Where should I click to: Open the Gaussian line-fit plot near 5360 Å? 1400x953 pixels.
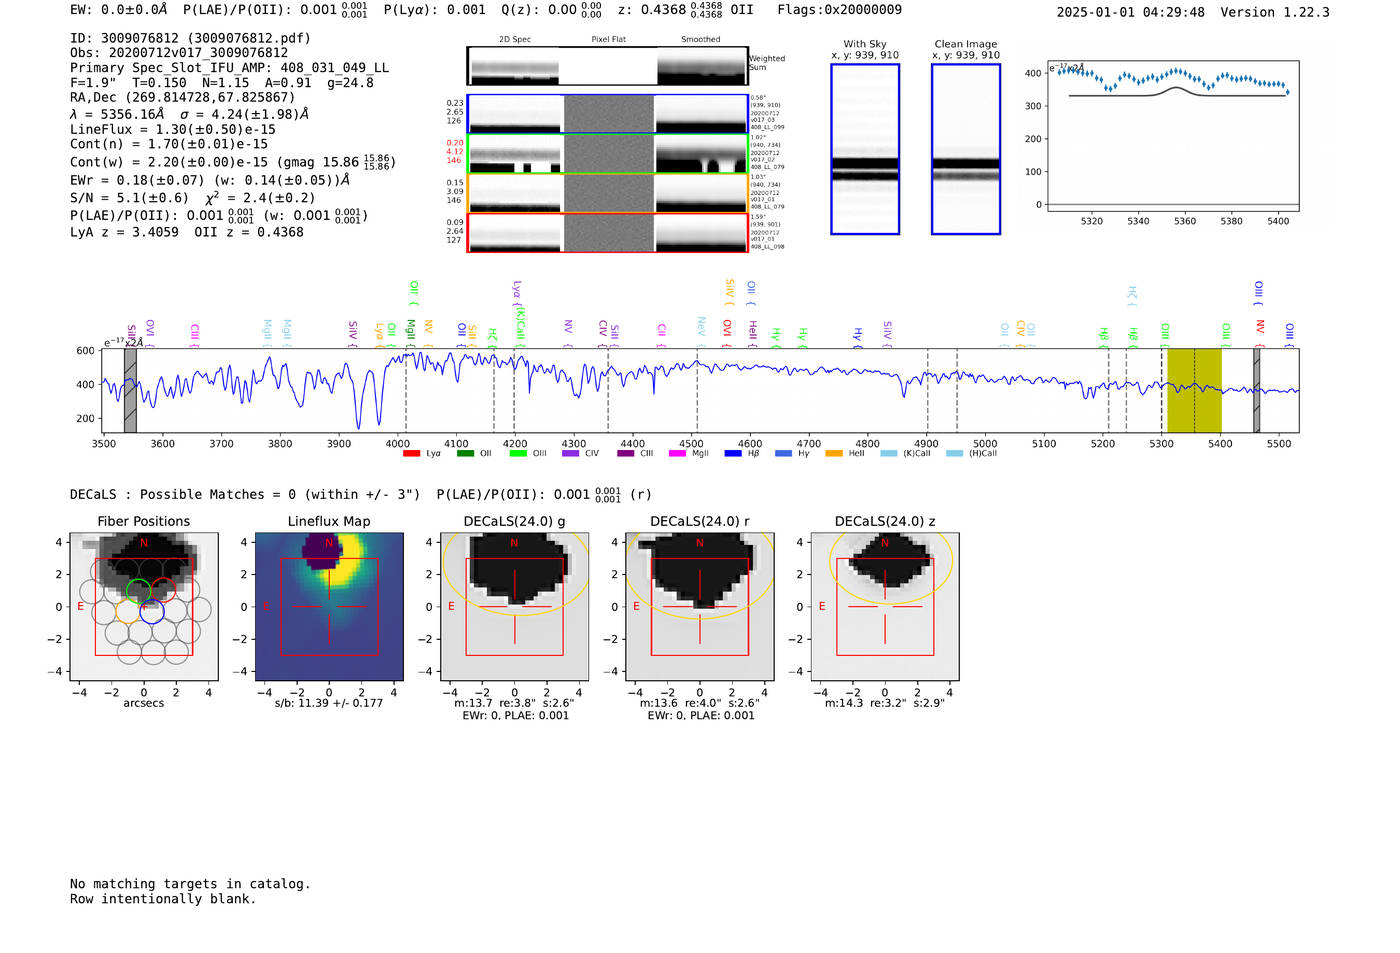1173,138
